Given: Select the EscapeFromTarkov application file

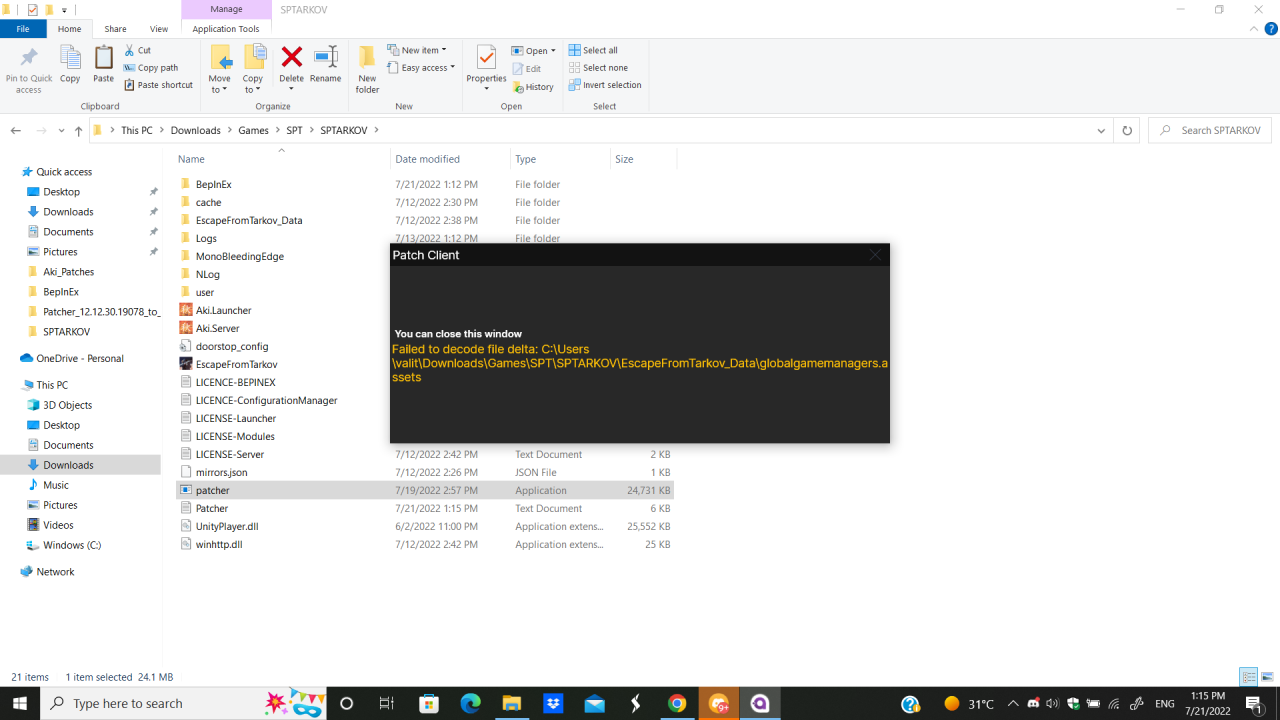Looking at the screenshot, I should coord(236,364).
